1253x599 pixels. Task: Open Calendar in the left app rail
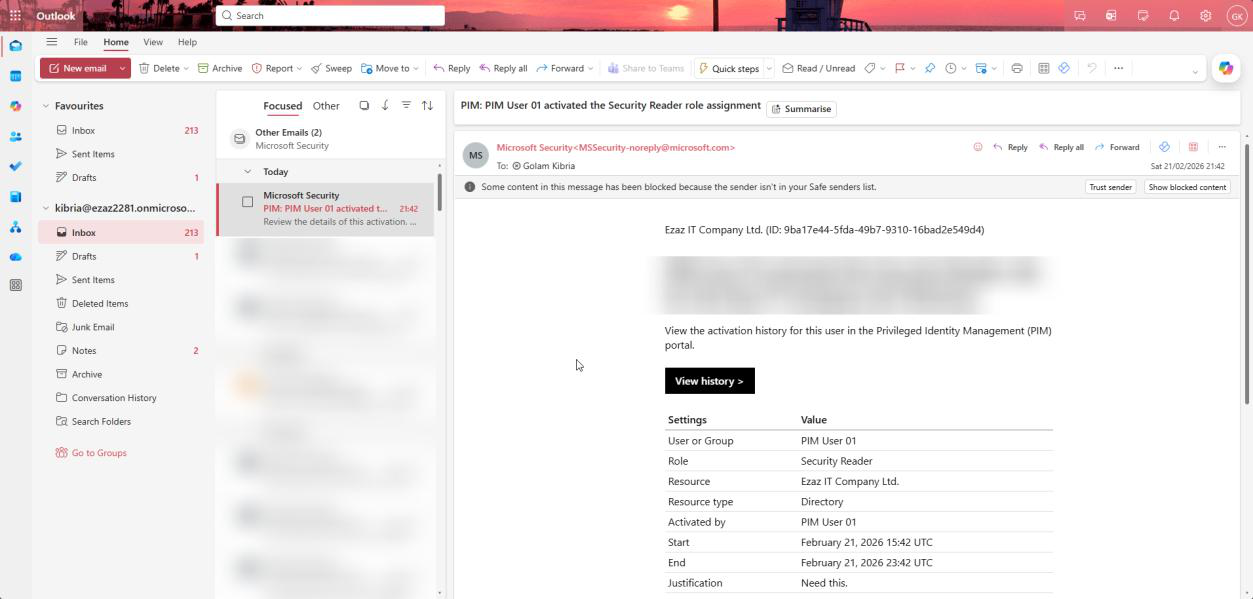pyautogui.click(x=15, y=76)
